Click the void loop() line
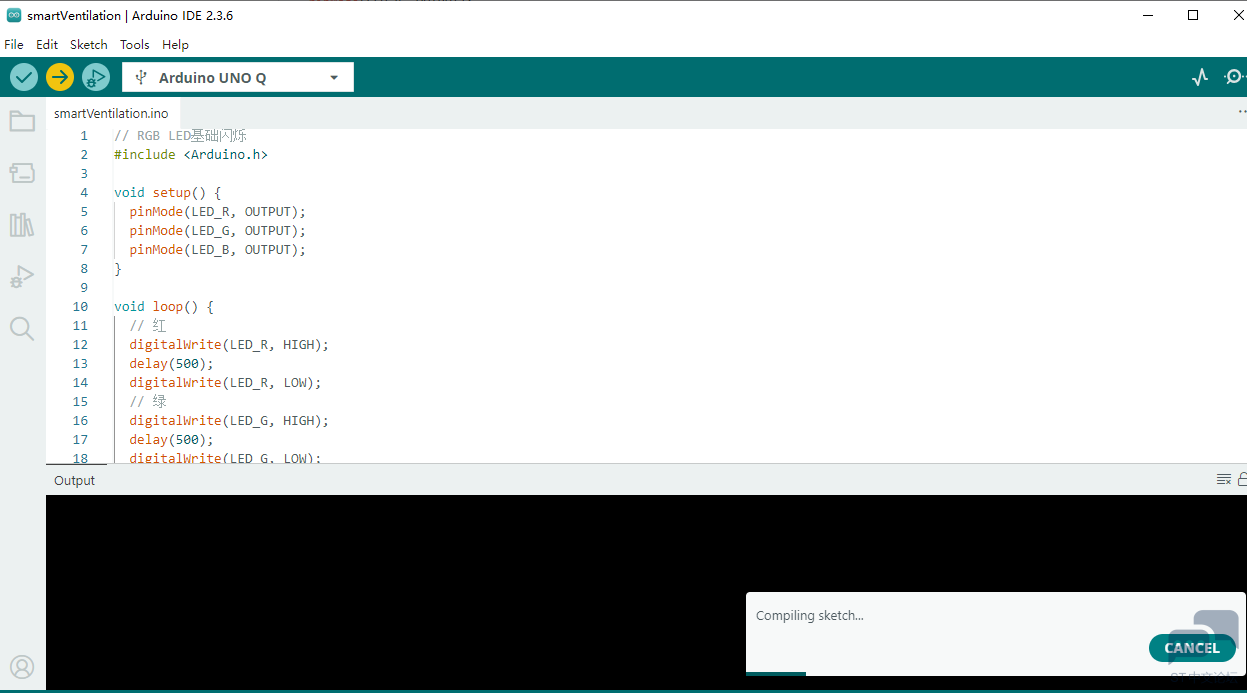Image resolution: width=1247 pixels, height=693 pixels. coord(164,307)
